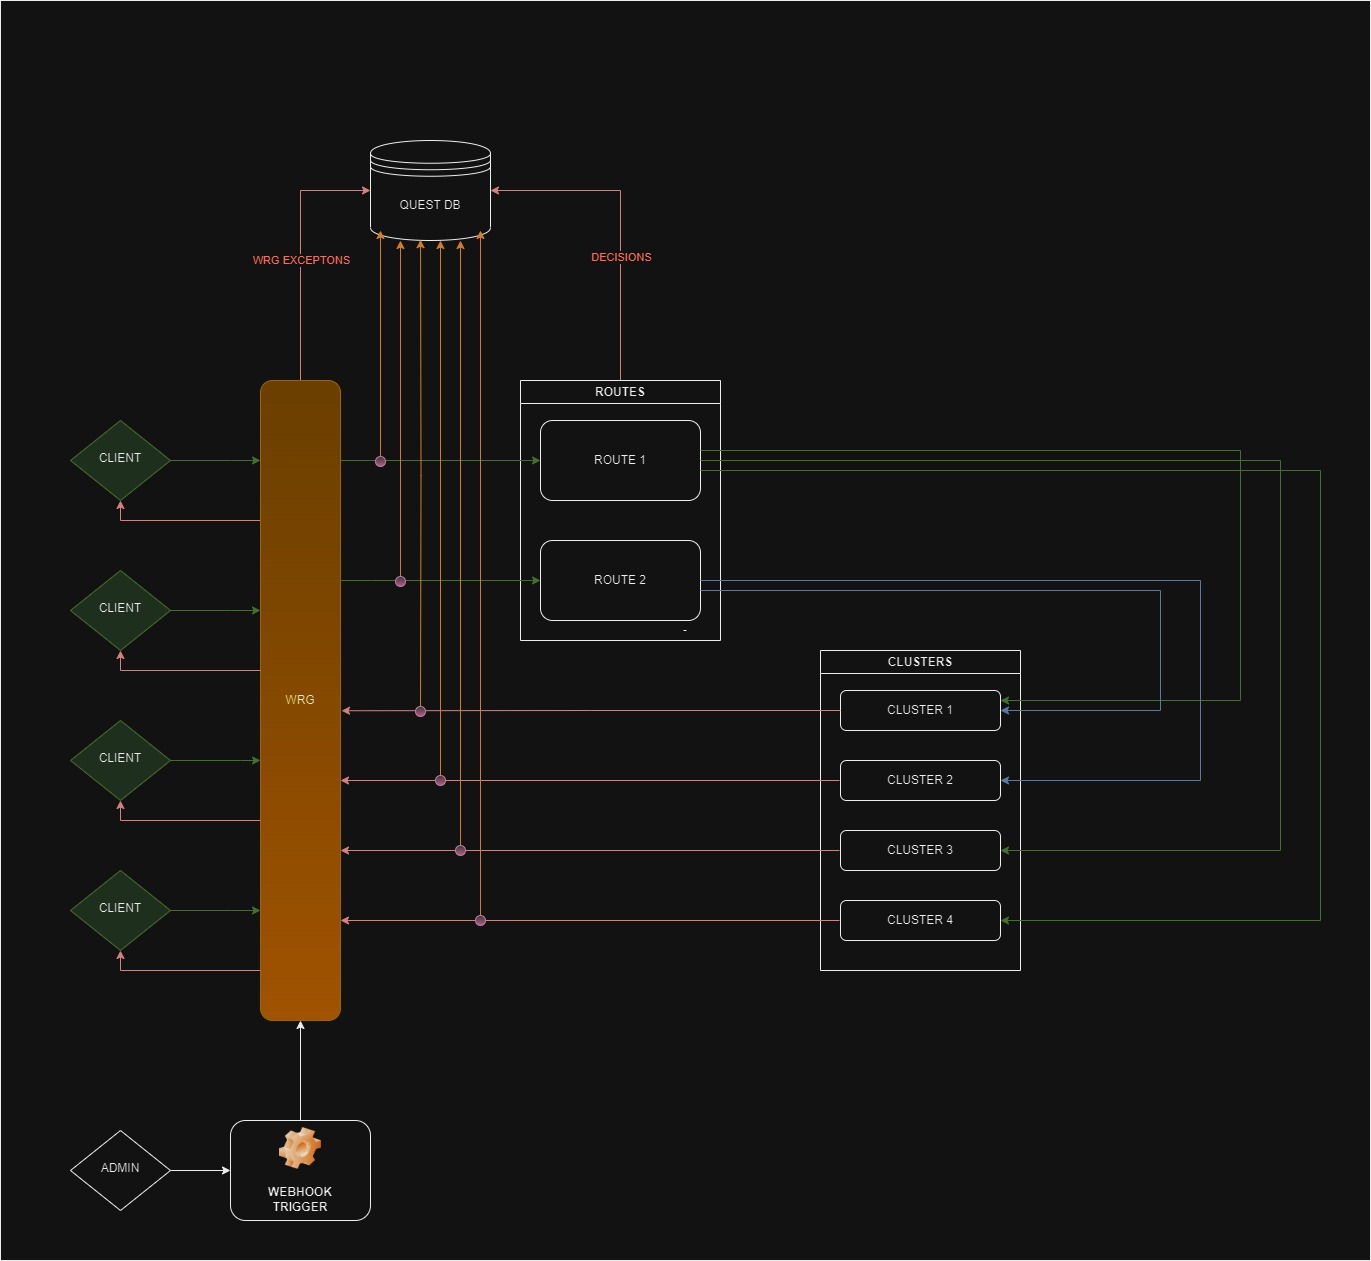
Task: Select the bottommost CLIENT diamond
Action: [120, 910]
